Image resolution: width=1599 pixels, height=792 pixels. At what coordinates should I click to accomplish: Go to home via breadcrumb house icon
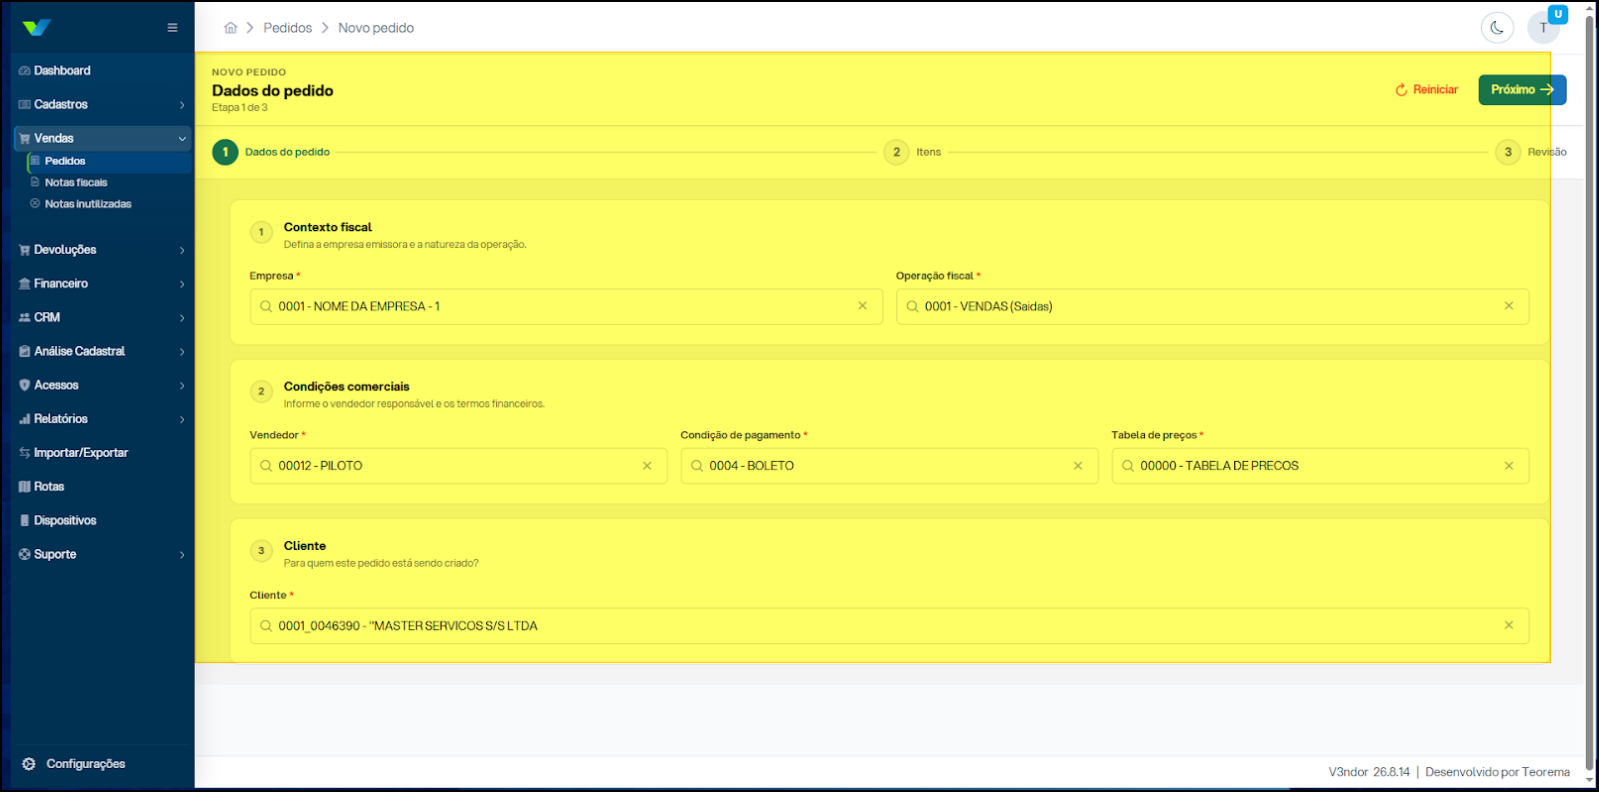[231, 28]
